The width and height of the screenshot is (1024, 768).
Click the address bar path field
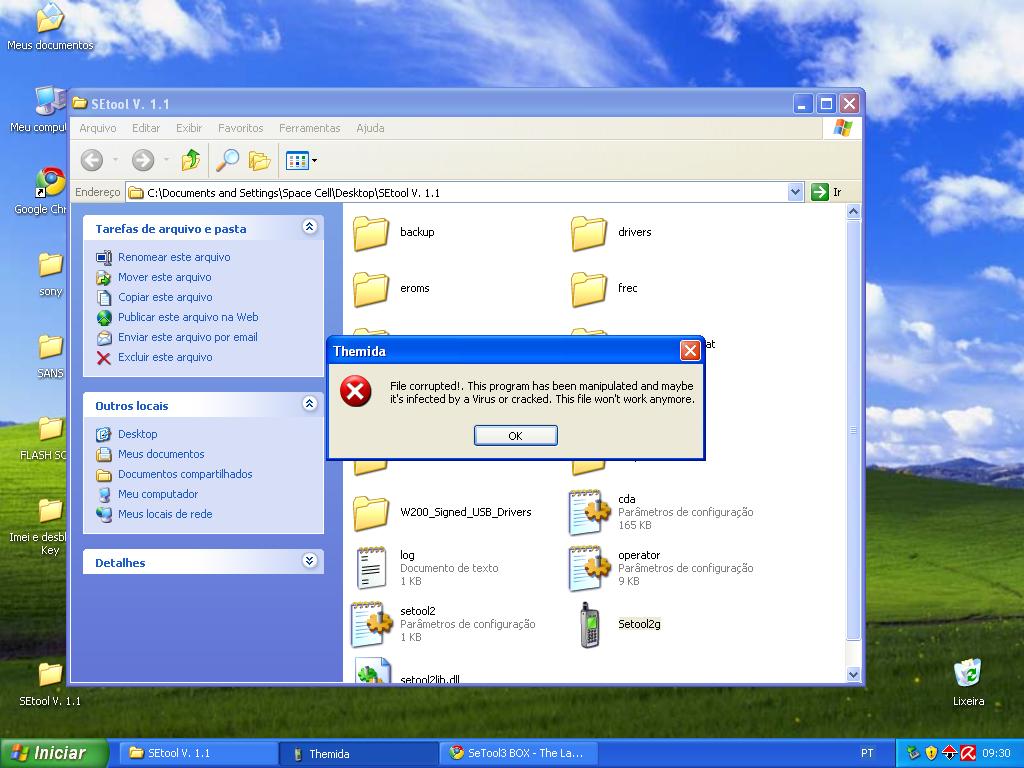(457, 193)
